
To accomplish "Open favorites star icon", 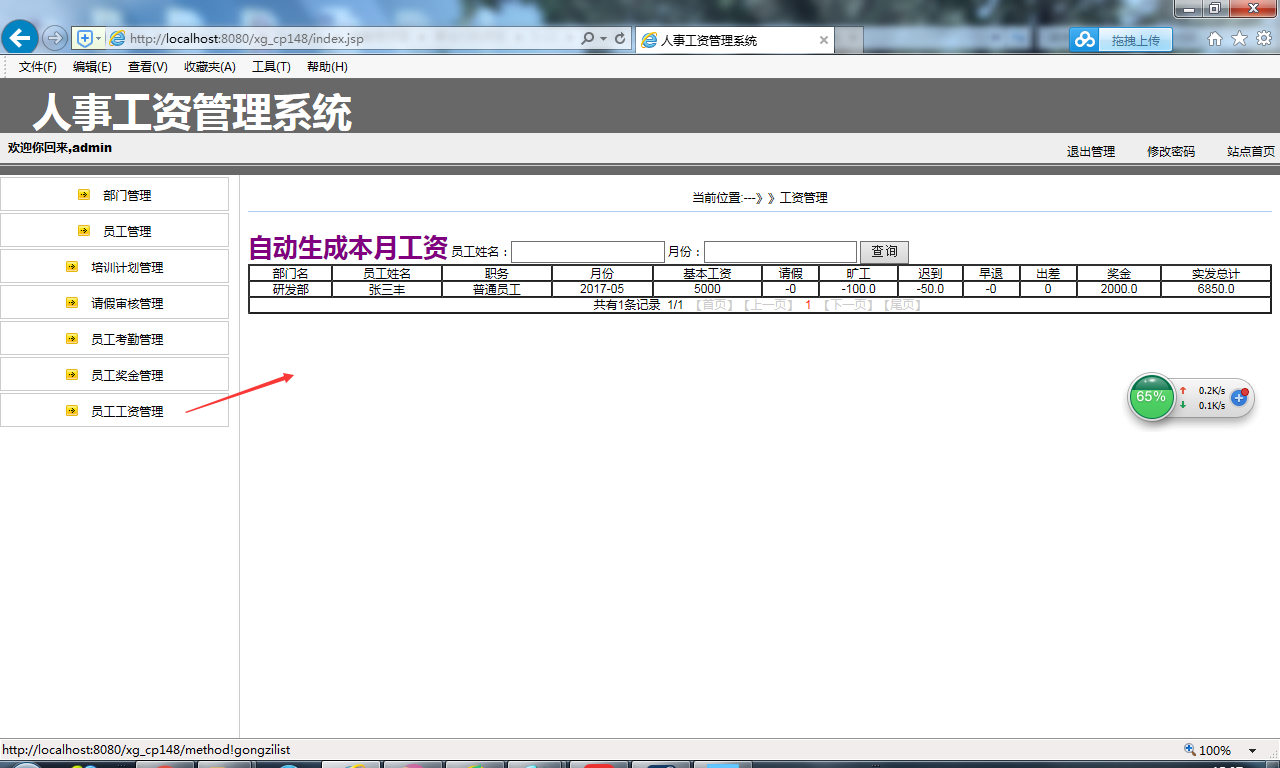I will [x=1239, y=39].
